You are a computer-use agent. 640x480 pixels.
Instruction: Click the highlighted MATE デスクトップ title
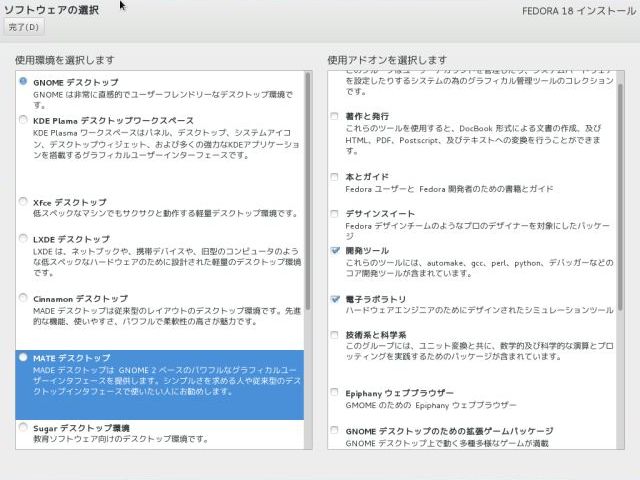(x=72, y=358)
